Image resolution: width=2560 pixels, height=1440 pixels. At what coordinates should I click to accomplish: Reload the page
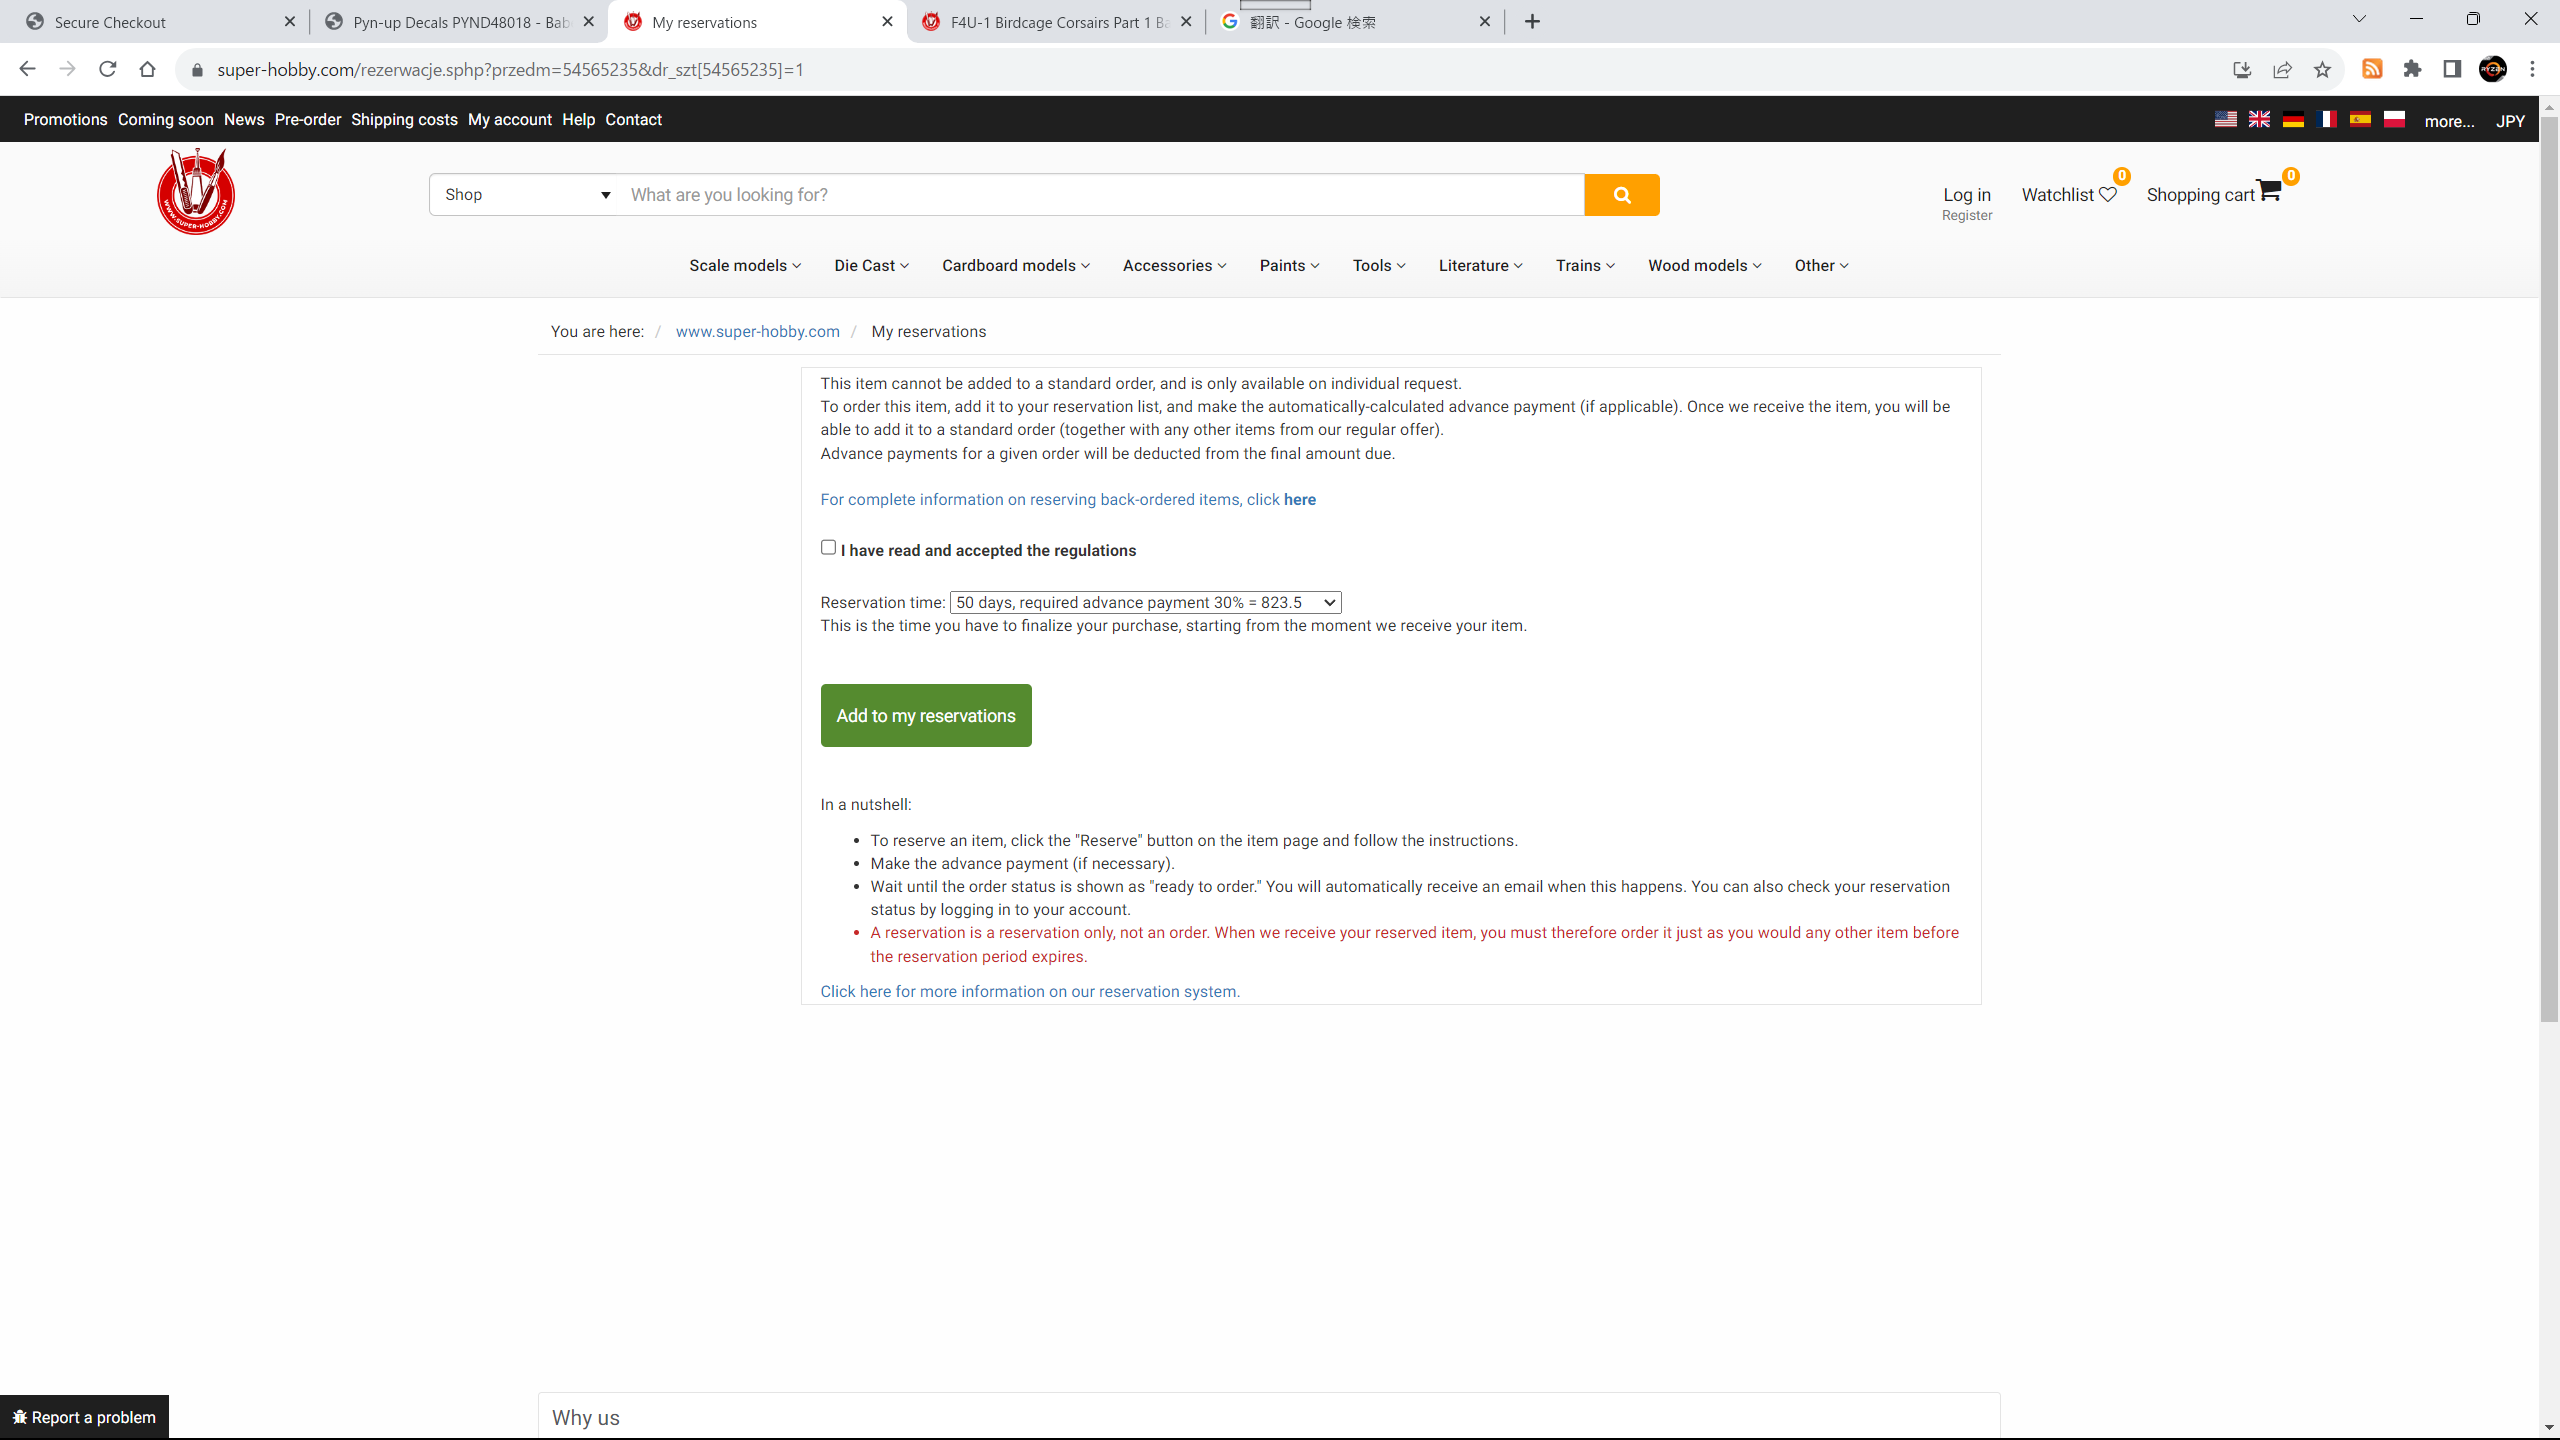point(107,69)
